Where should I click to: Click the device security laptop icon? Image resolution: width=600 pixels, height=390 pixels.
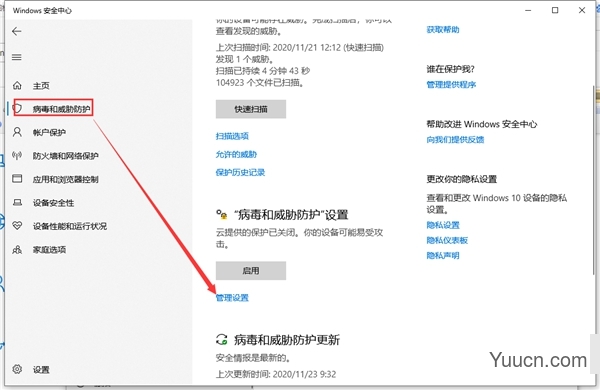tap(17, 202)
